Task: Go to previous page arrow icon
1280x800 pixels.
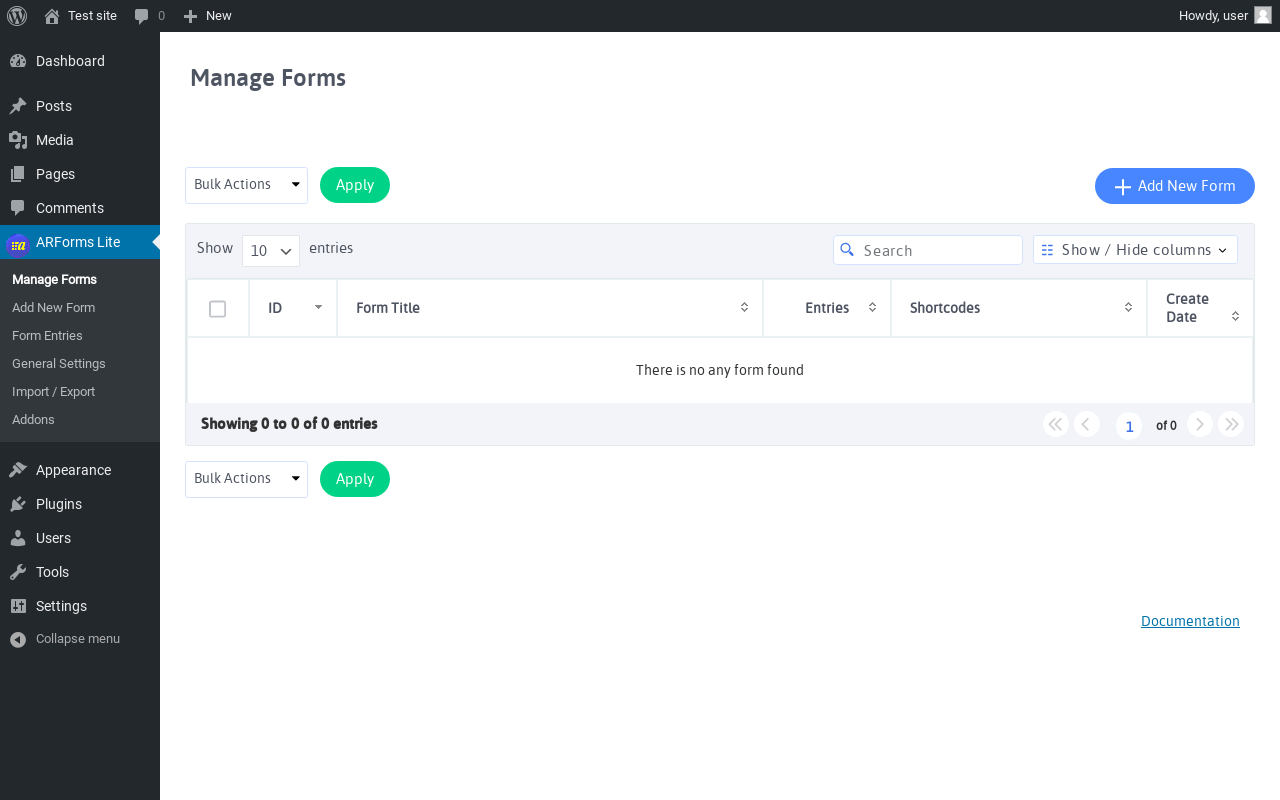Action: click(x=1087, y=424)
